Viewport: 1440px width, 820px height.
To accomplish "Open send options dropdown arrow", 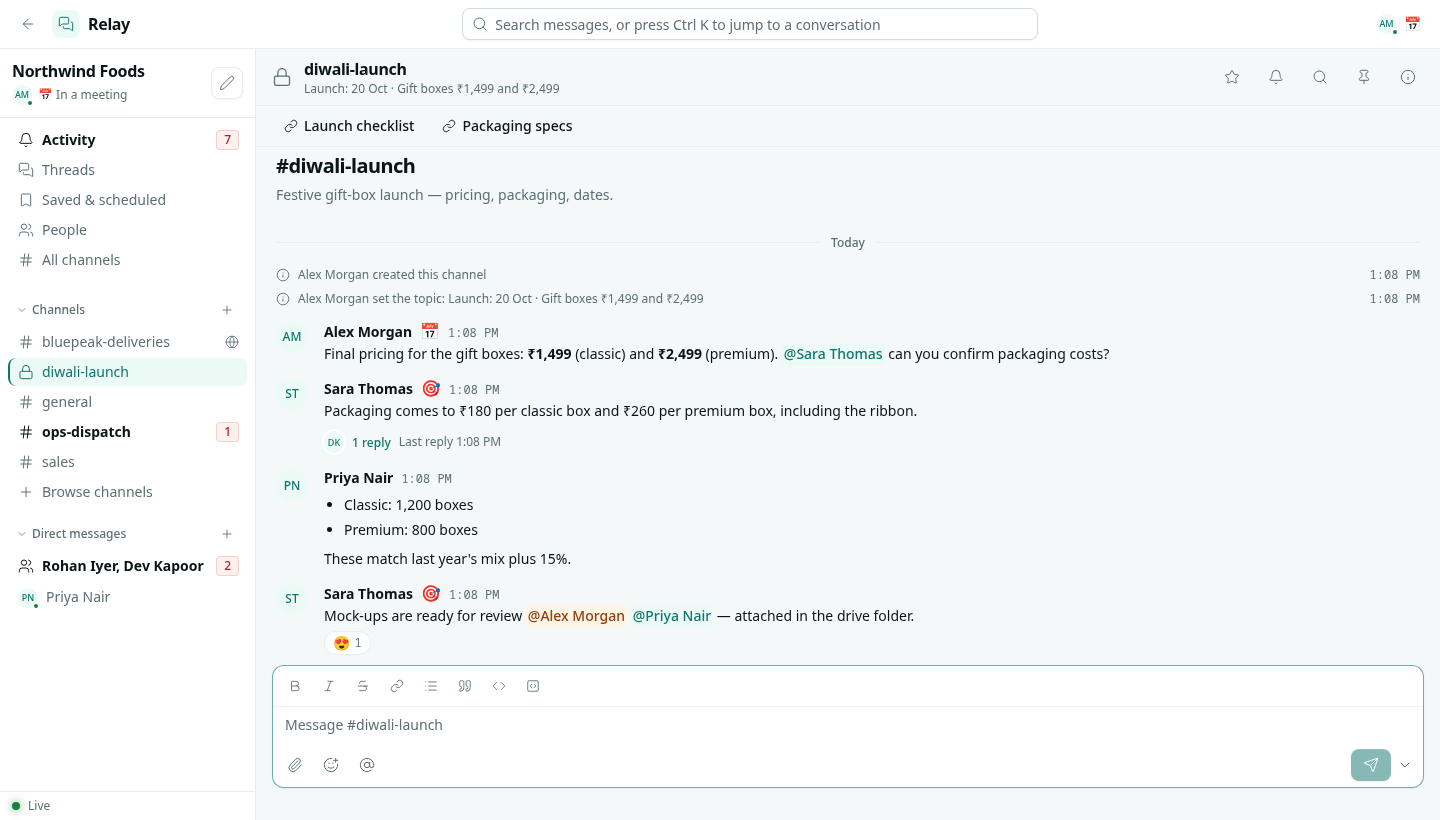I will pos(1405,765).
